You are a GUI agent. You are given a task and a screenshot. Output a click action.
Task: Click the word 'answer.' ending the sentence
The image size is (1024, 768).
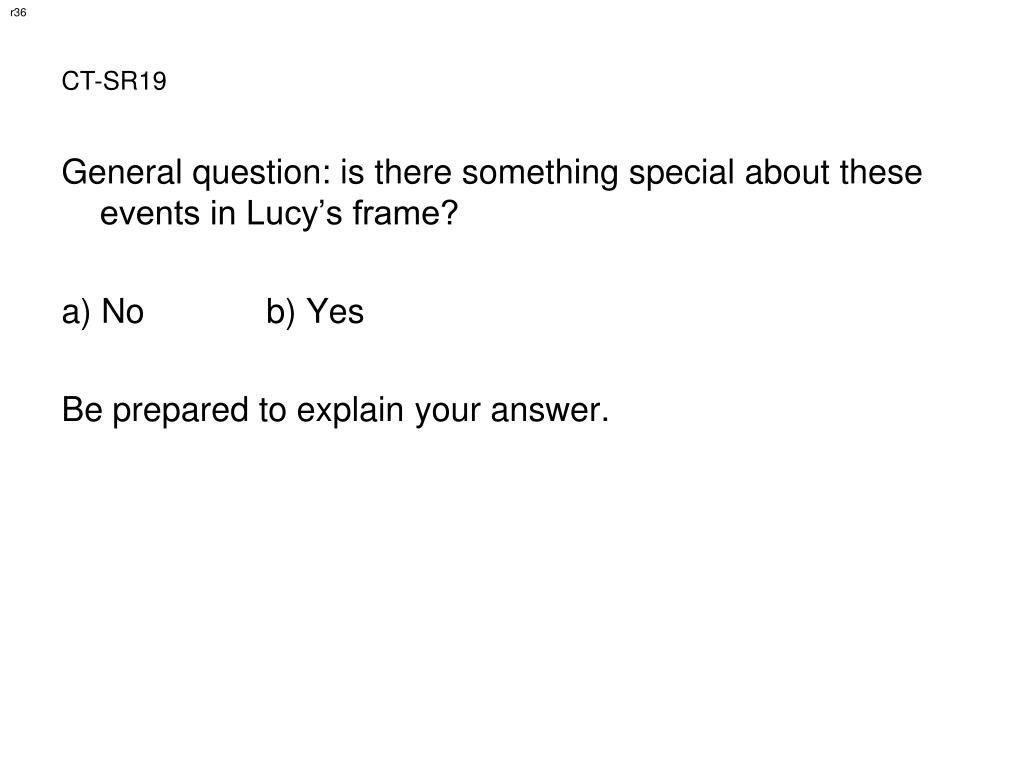pyautogui.click(x=550, y=411)
